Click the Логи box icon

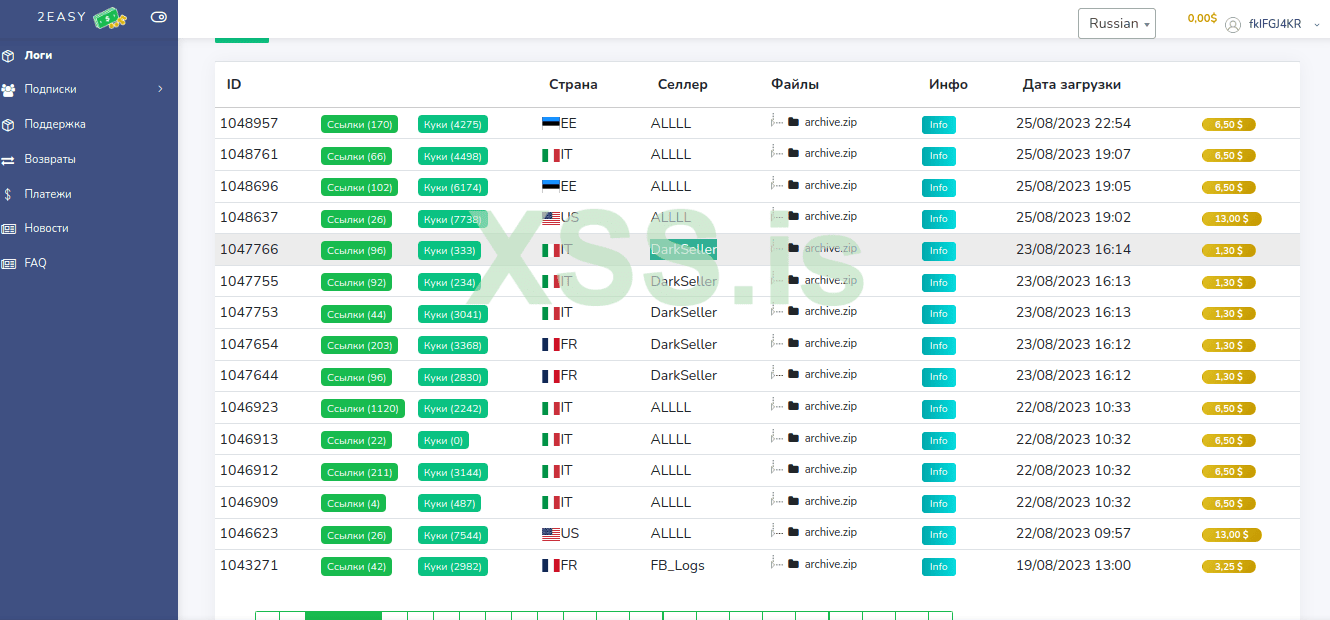click(8, 55)
